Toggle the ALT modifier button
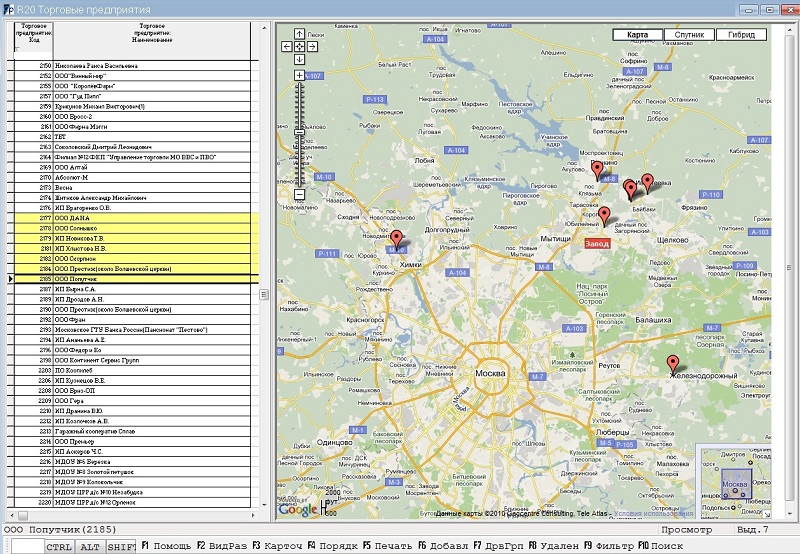The image size is (800, 554). 90,547
